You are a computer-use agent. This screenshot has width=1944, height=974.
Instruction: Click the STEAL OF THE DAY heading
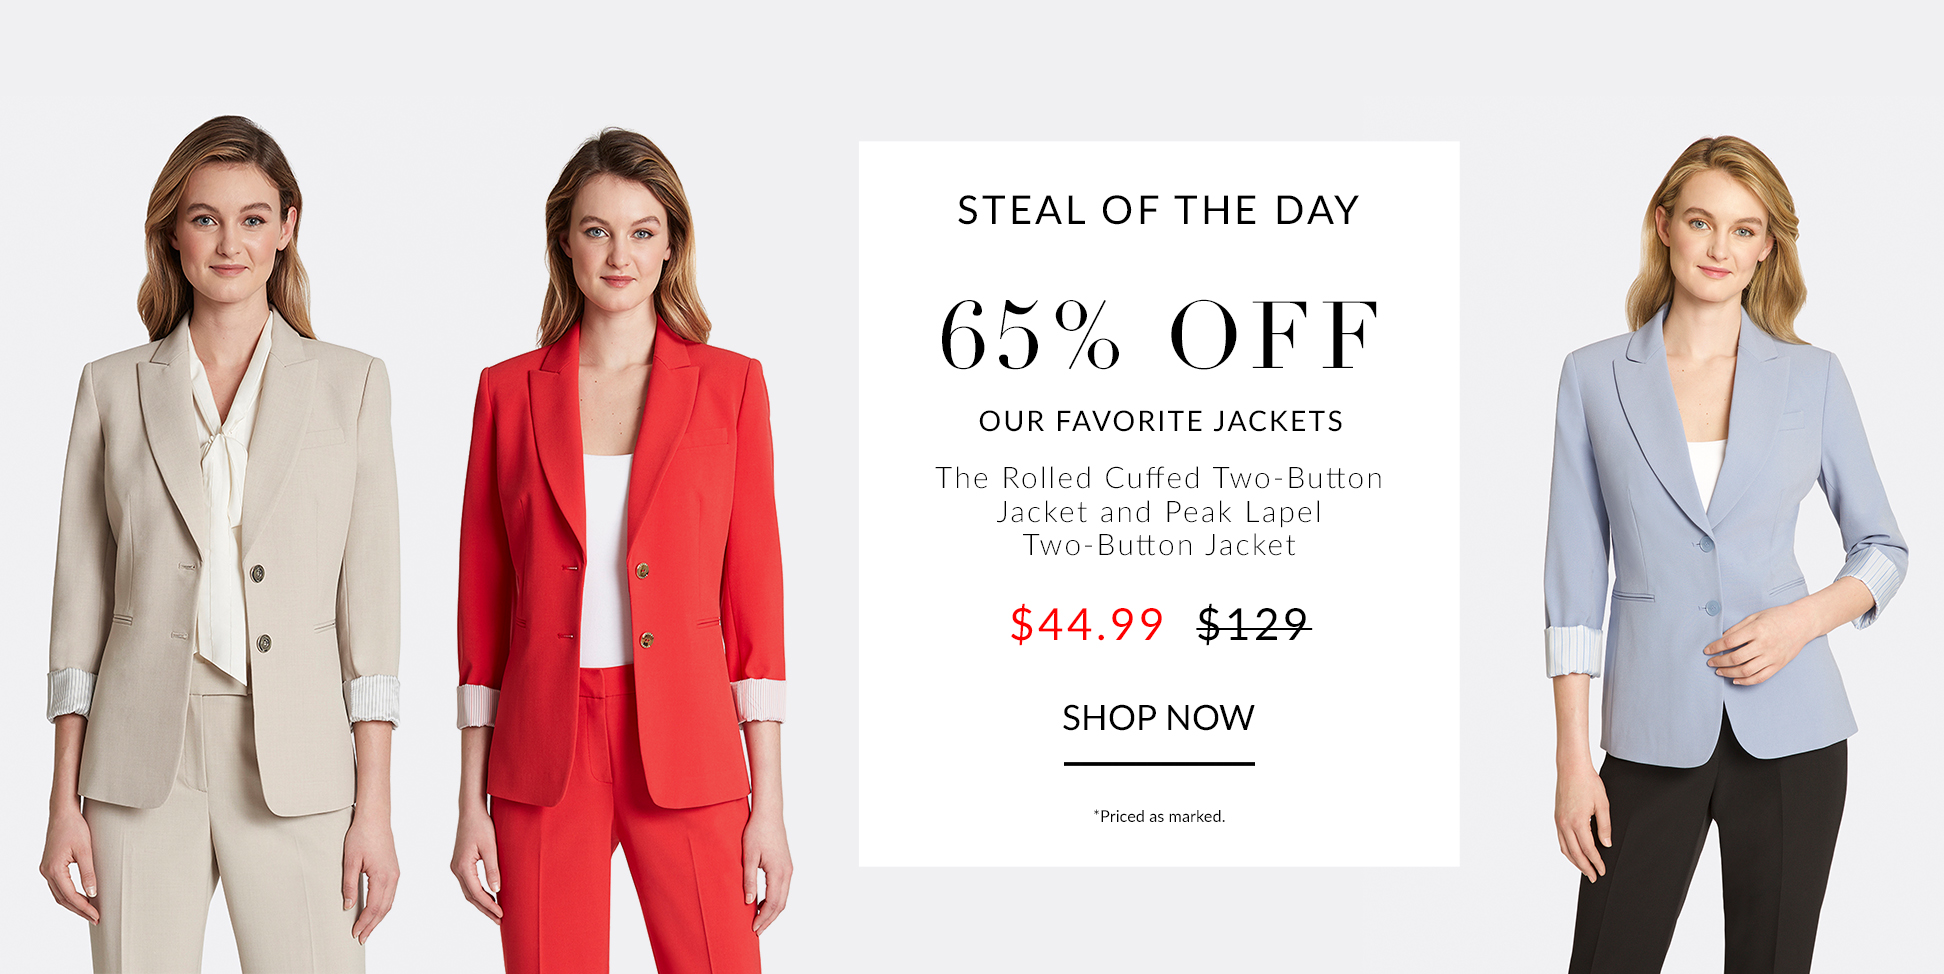coord(1158,210)
